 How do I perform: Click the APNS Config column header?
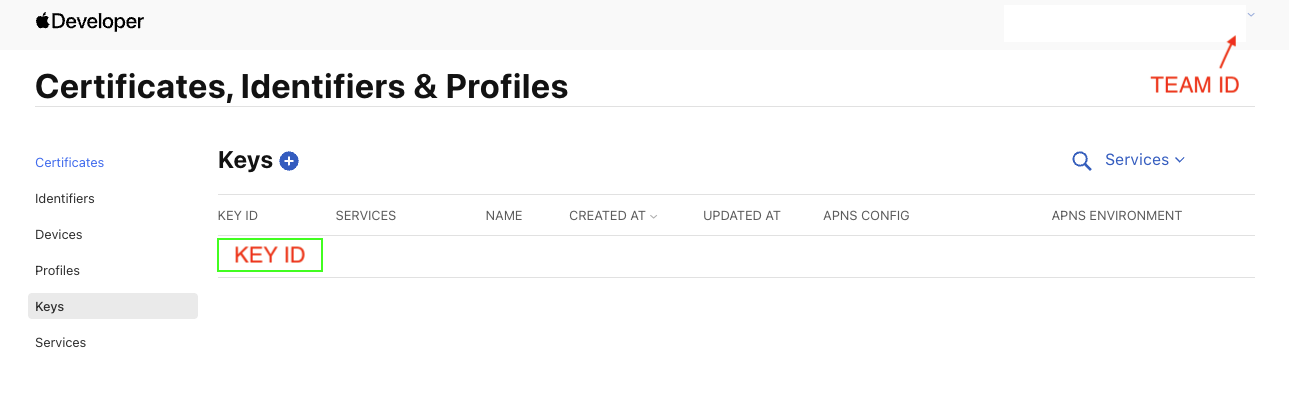[866, 216]
